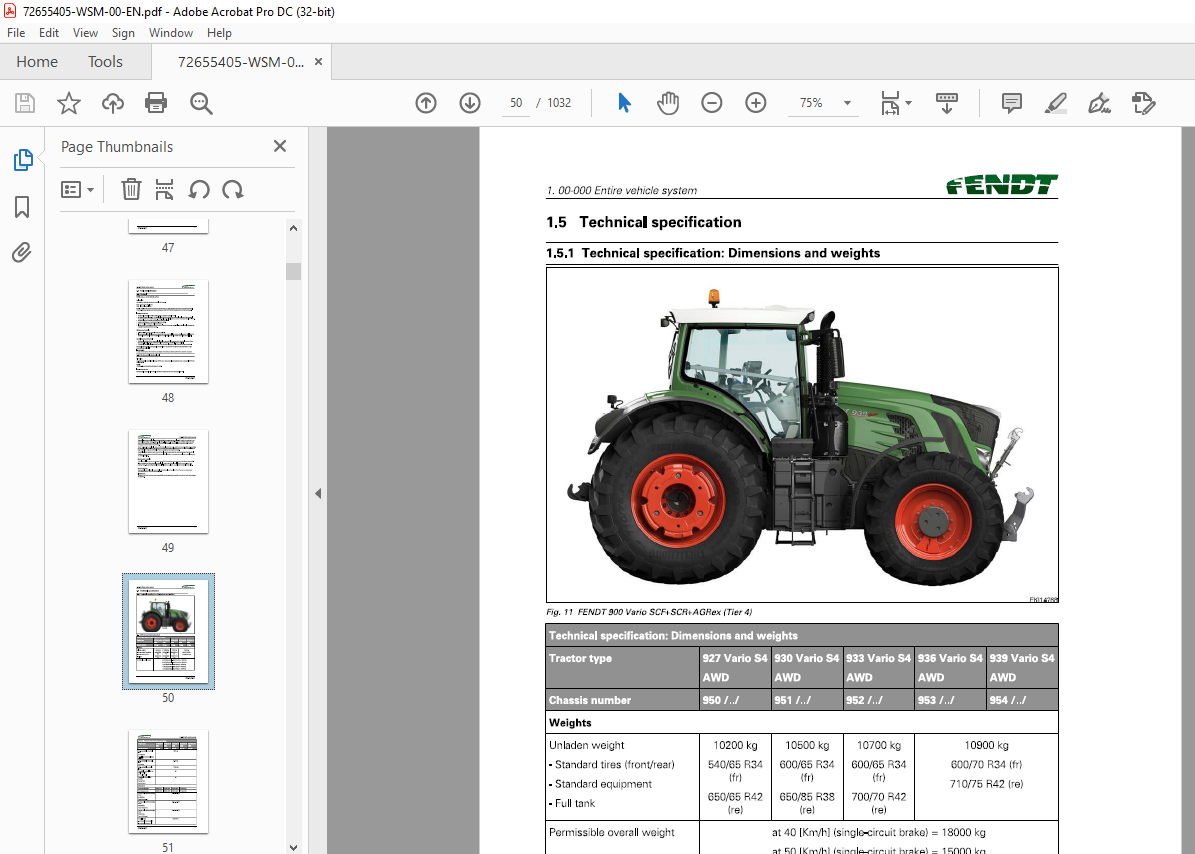Click the stamp tool icon in toolbar
Viewport: 1195px width, 854px height.
1143,103
